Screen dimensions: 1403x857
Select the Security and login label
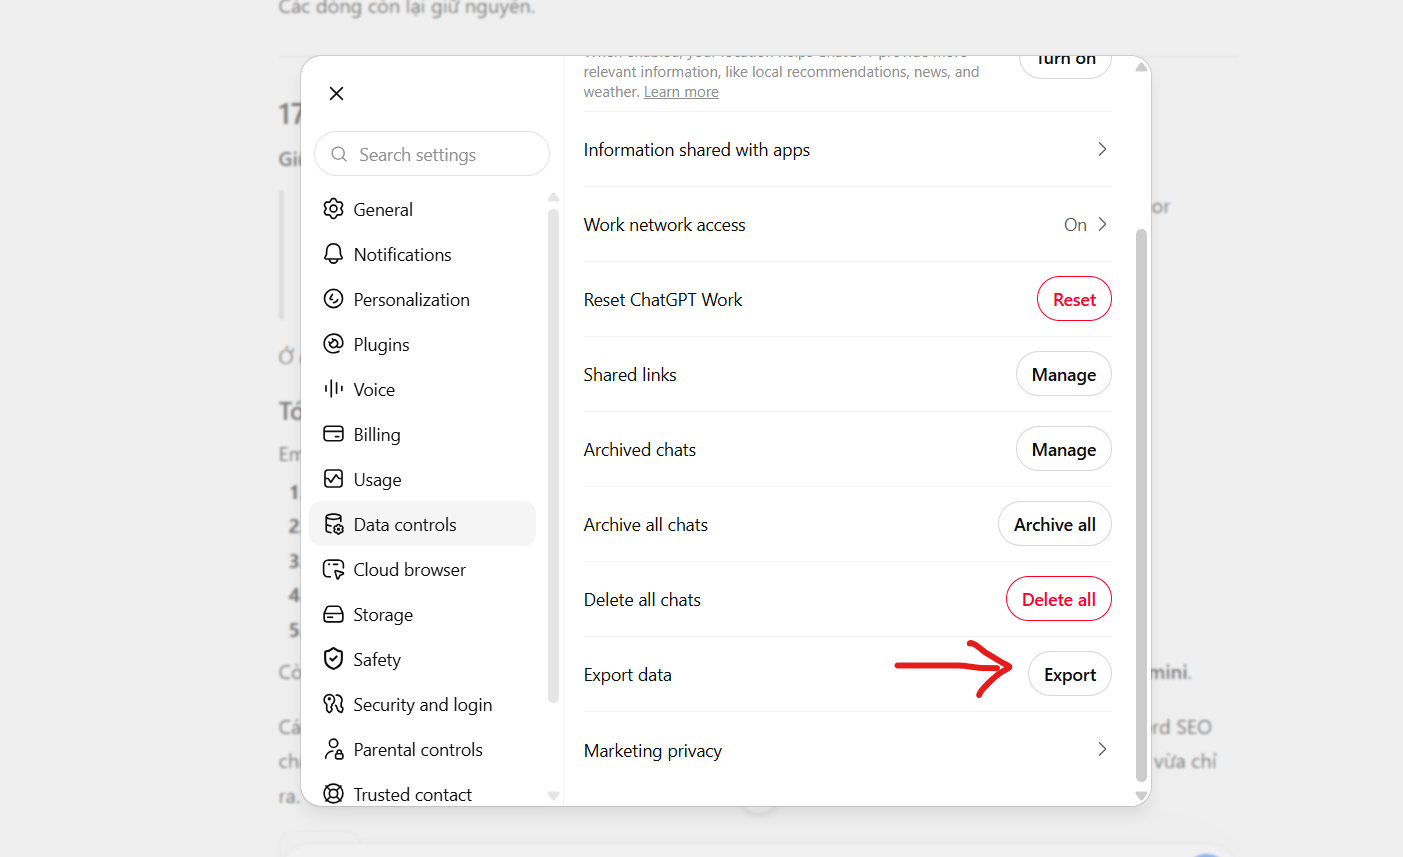(x=423, y=705)
